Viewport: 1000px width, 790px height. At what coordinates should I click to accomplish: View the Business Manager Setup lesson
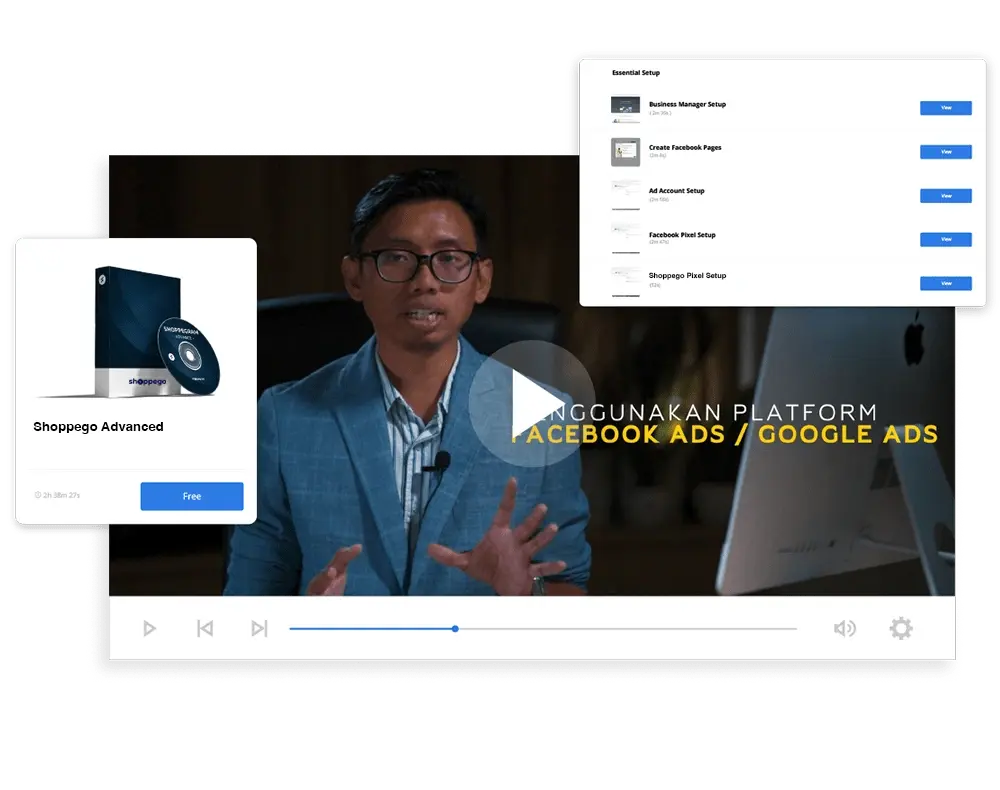pos(946,108)
